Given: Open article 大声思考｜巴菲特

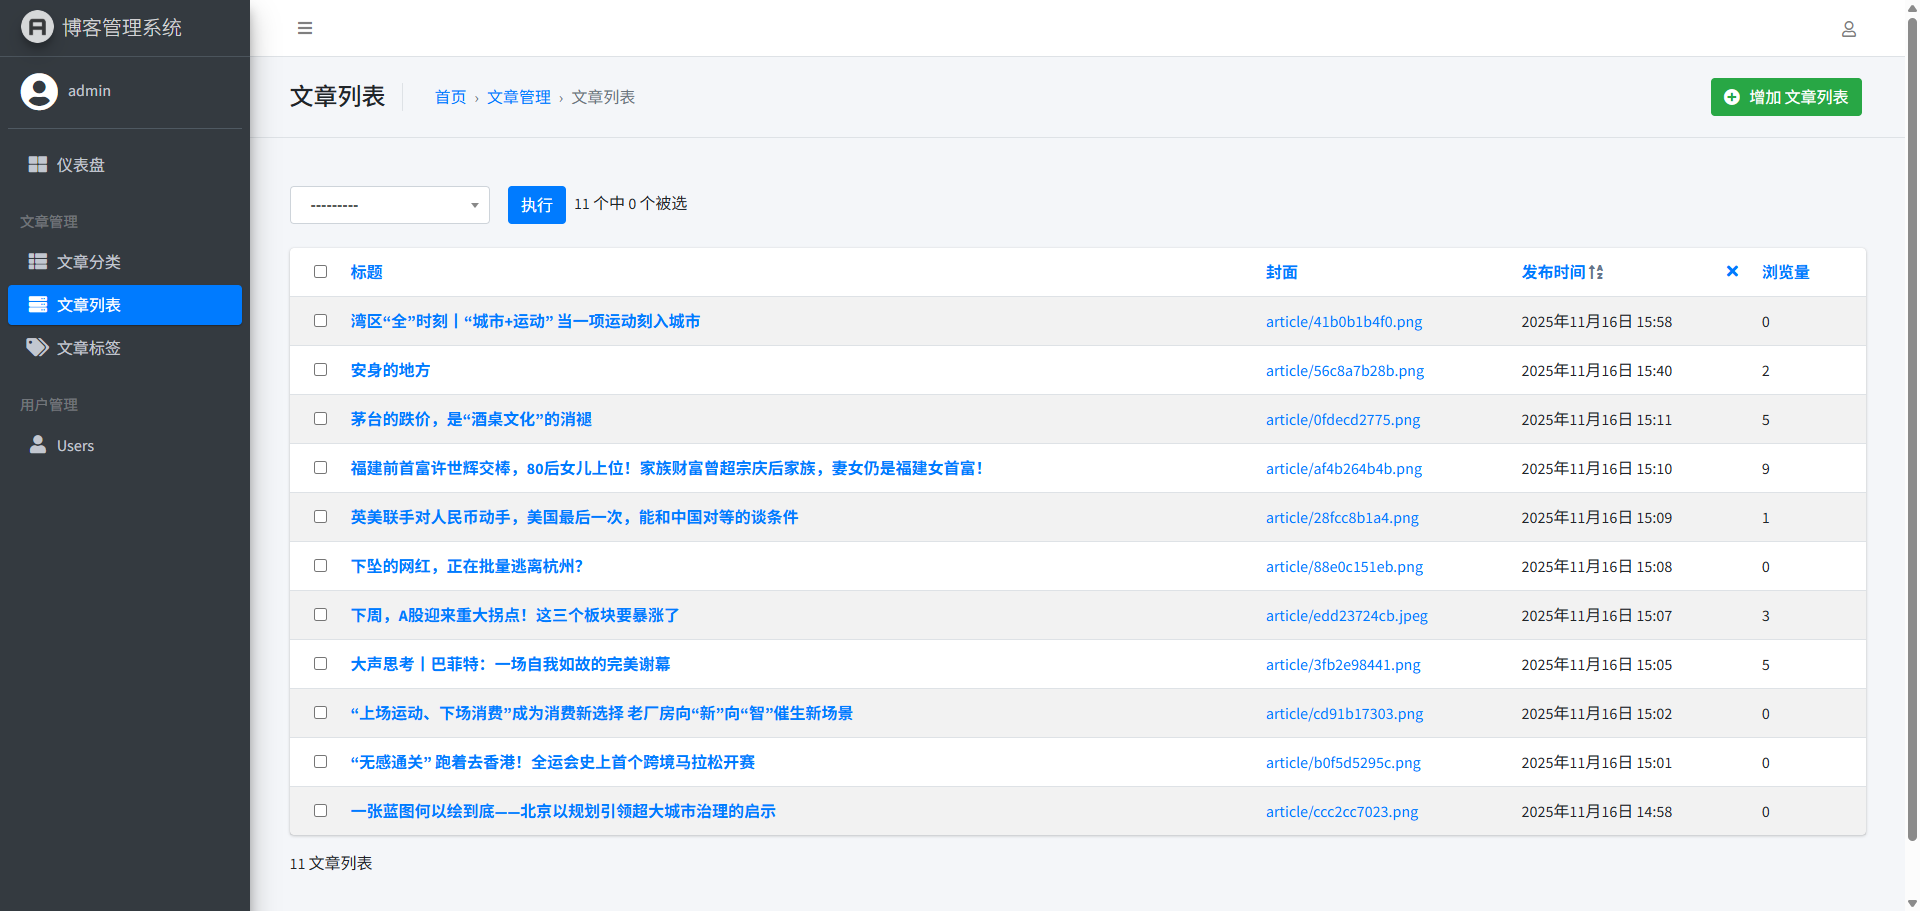Looking at the screenshot, I should [511, 664].
